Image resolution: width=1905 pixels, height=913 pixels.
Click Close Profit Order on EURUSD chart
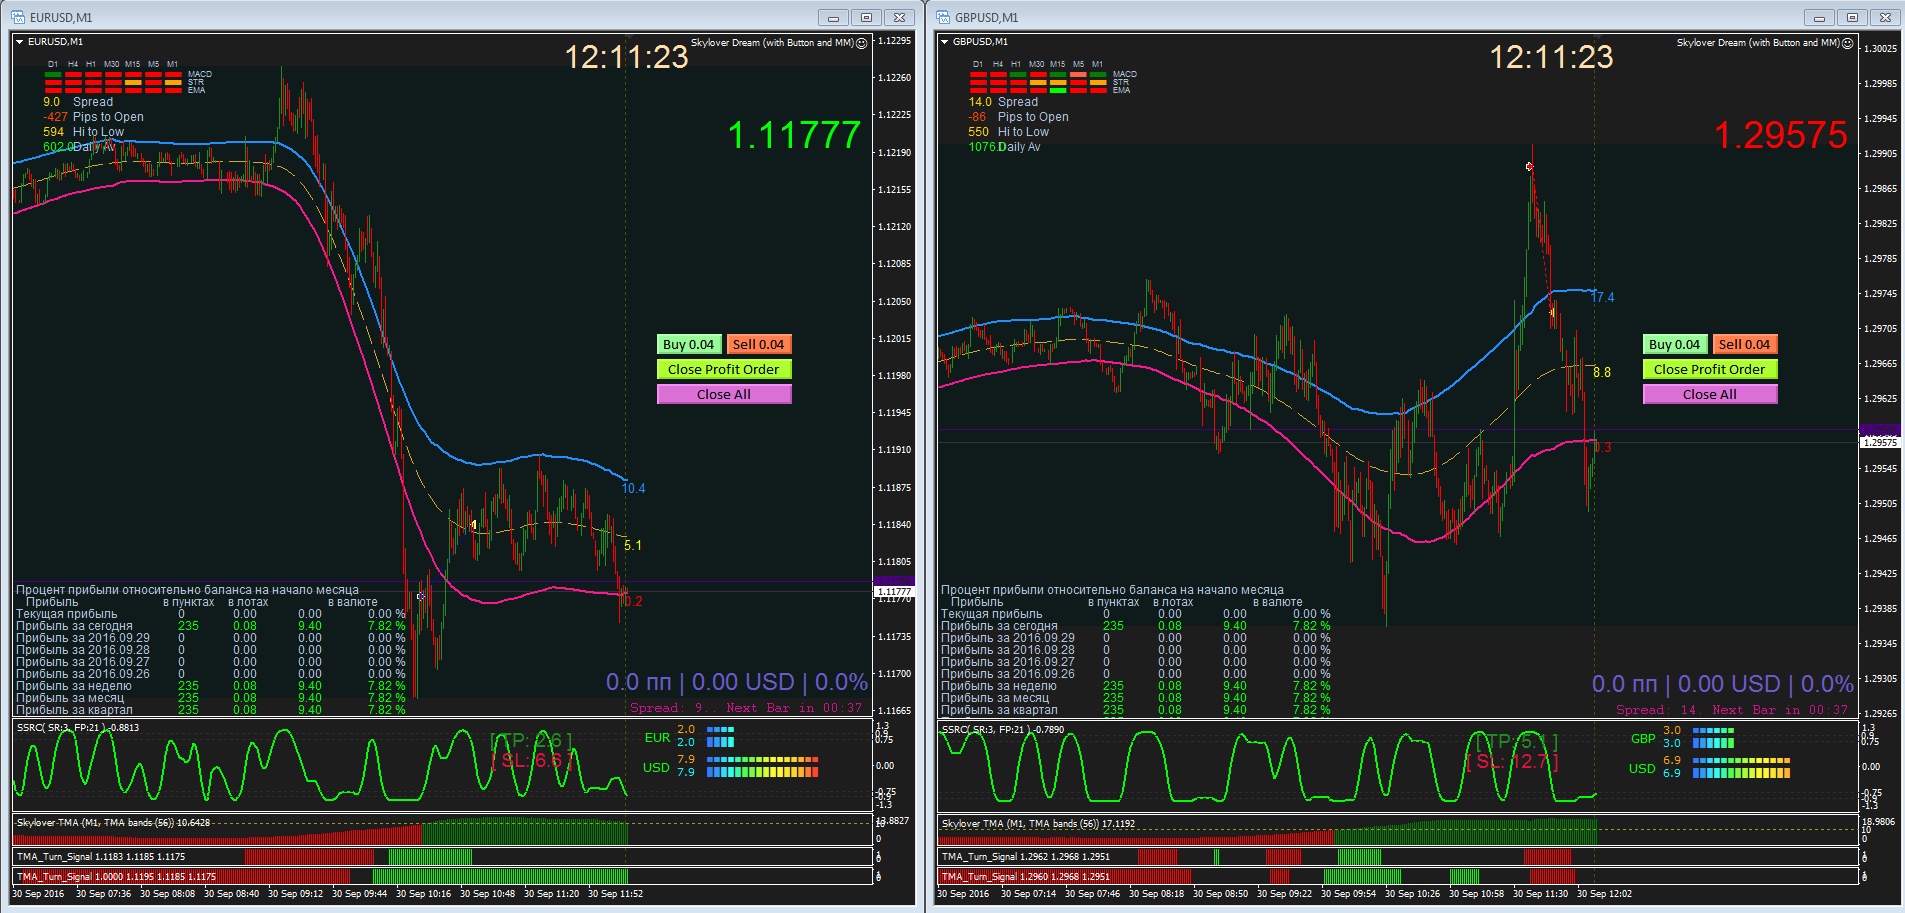point(724,369)
